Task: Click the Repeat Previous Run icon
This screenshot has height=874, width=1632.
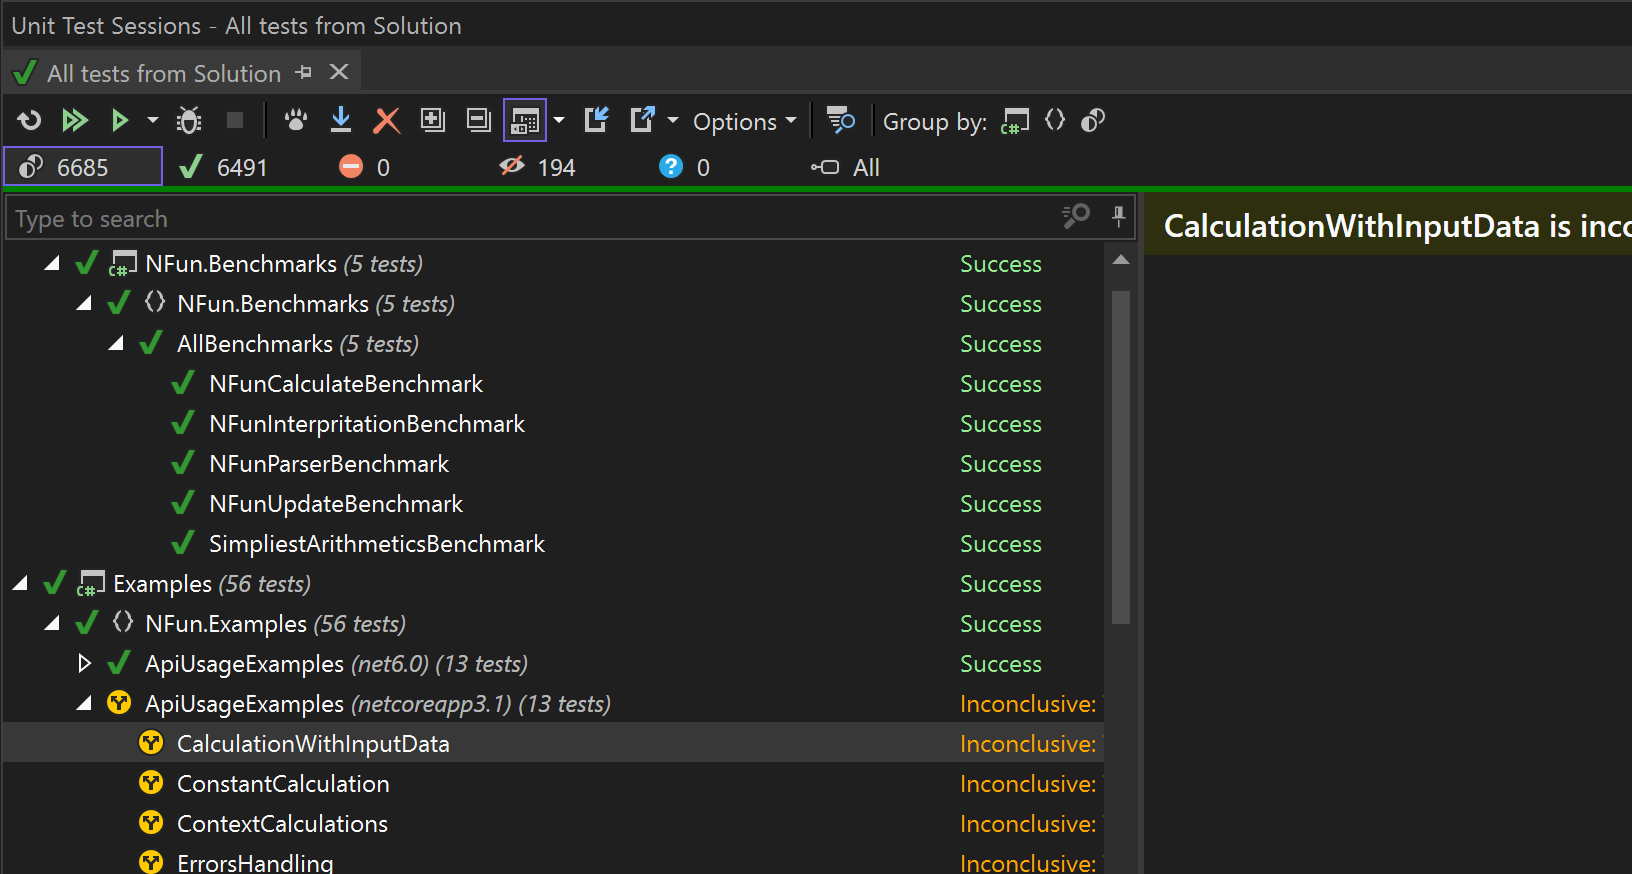Action: click(x=29, y=121)
